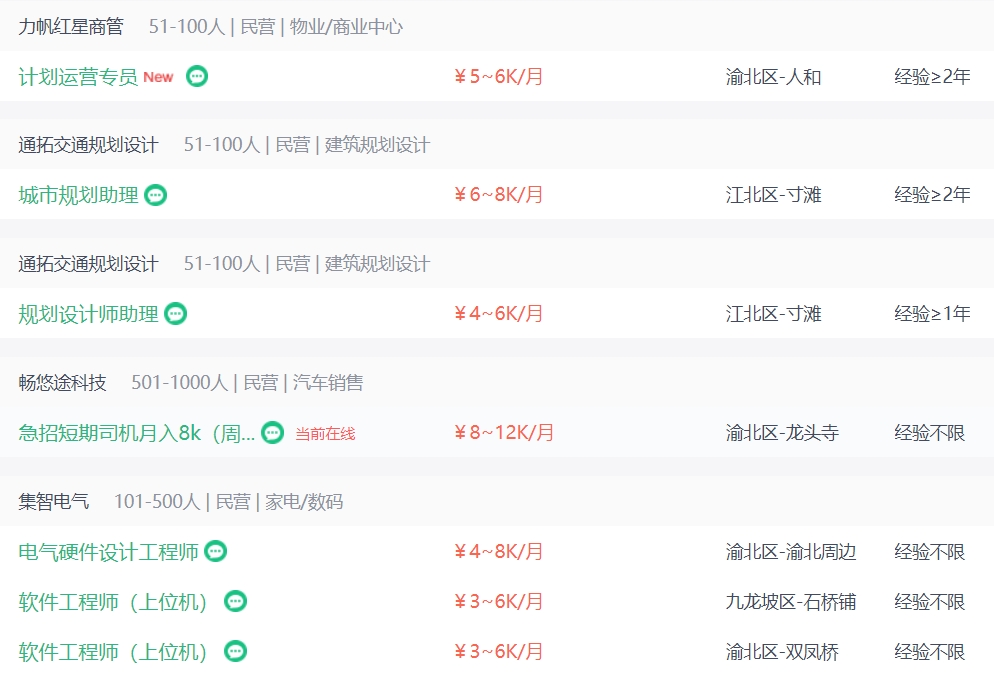The image size is (994, 675).
Task: View the 规划设计师助理 job details
Action: pos(88,314)
